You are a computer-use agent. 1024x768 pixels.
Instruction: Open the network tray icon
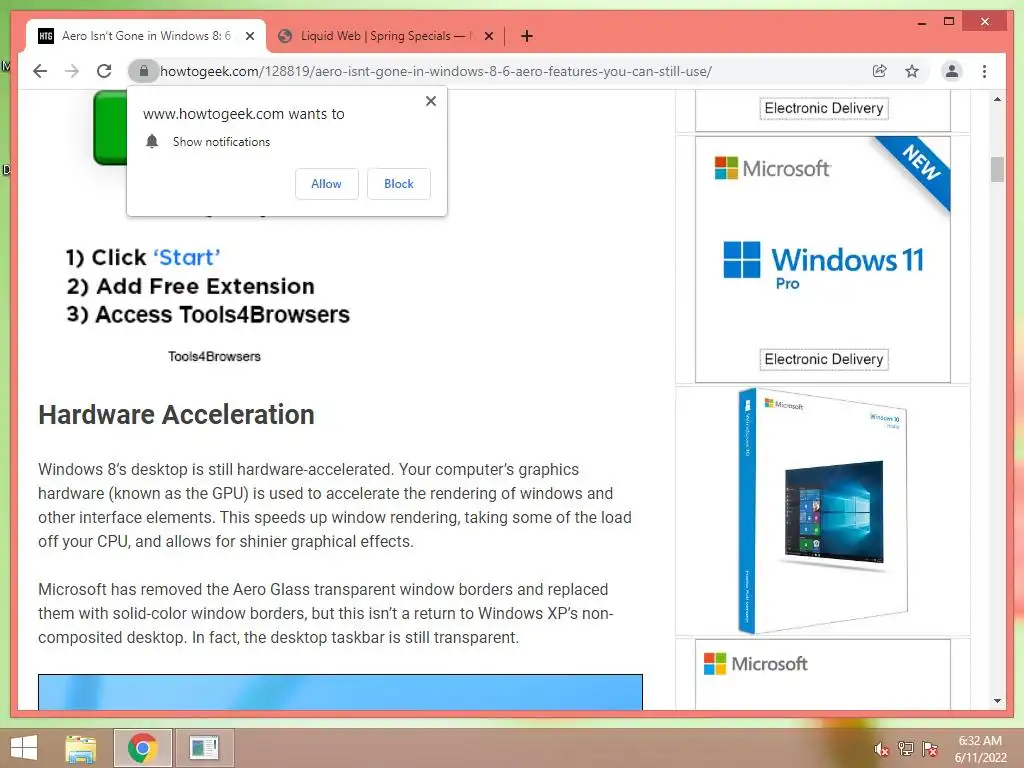point(905,748)
